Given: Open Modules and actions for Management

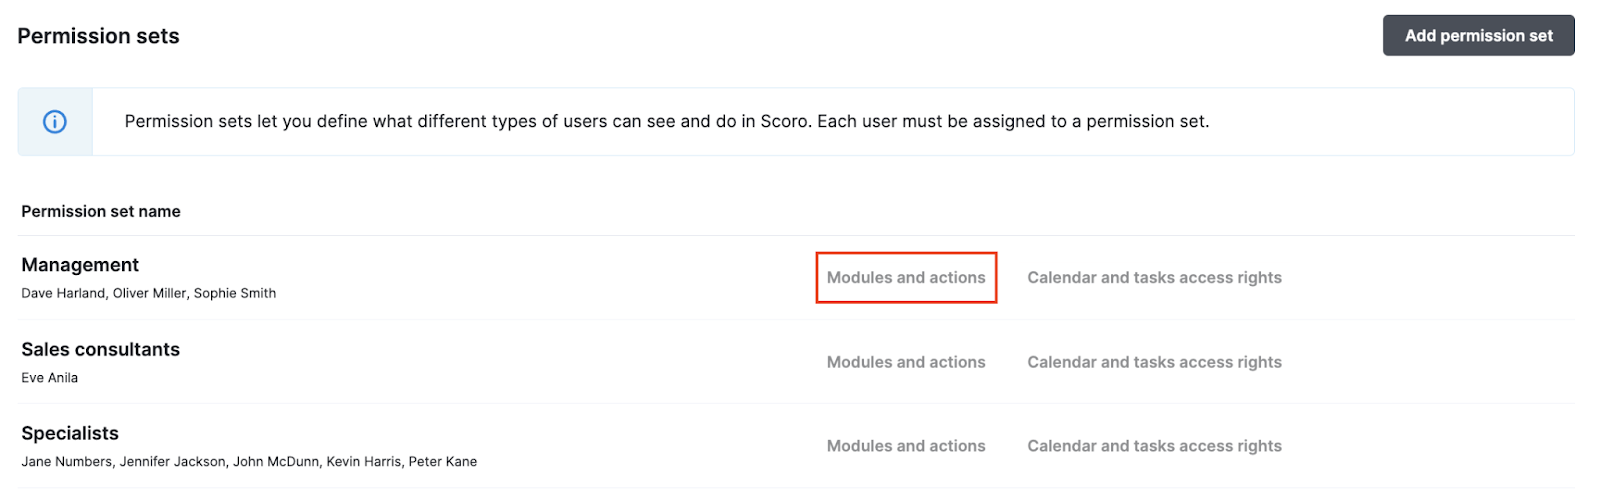Looking at the screenshot, I should [x=906, y=278].
